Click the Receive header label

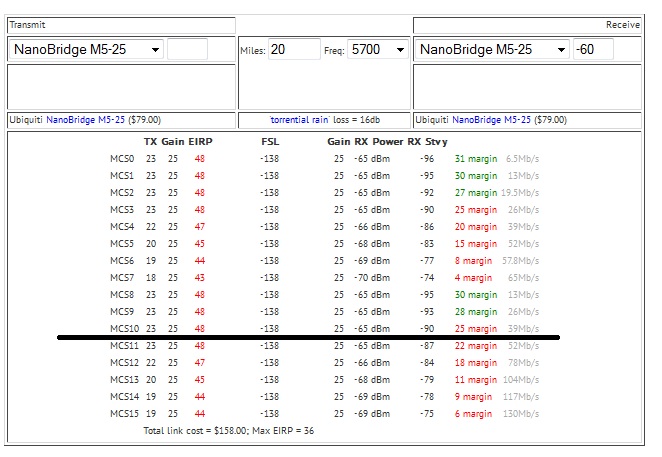[623, 25]
